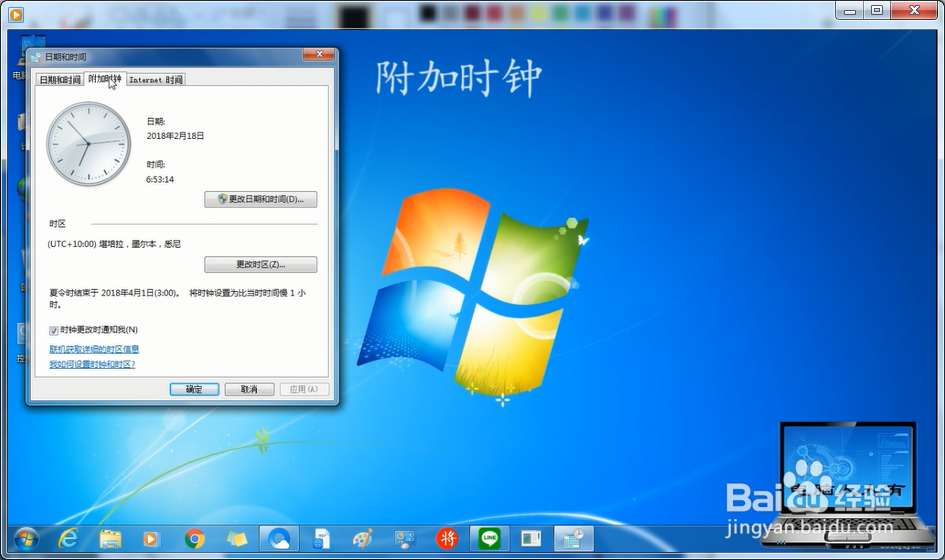945x560 pixels.
Task: Open the red Chinese chess game icon
Action: [447, 538]
